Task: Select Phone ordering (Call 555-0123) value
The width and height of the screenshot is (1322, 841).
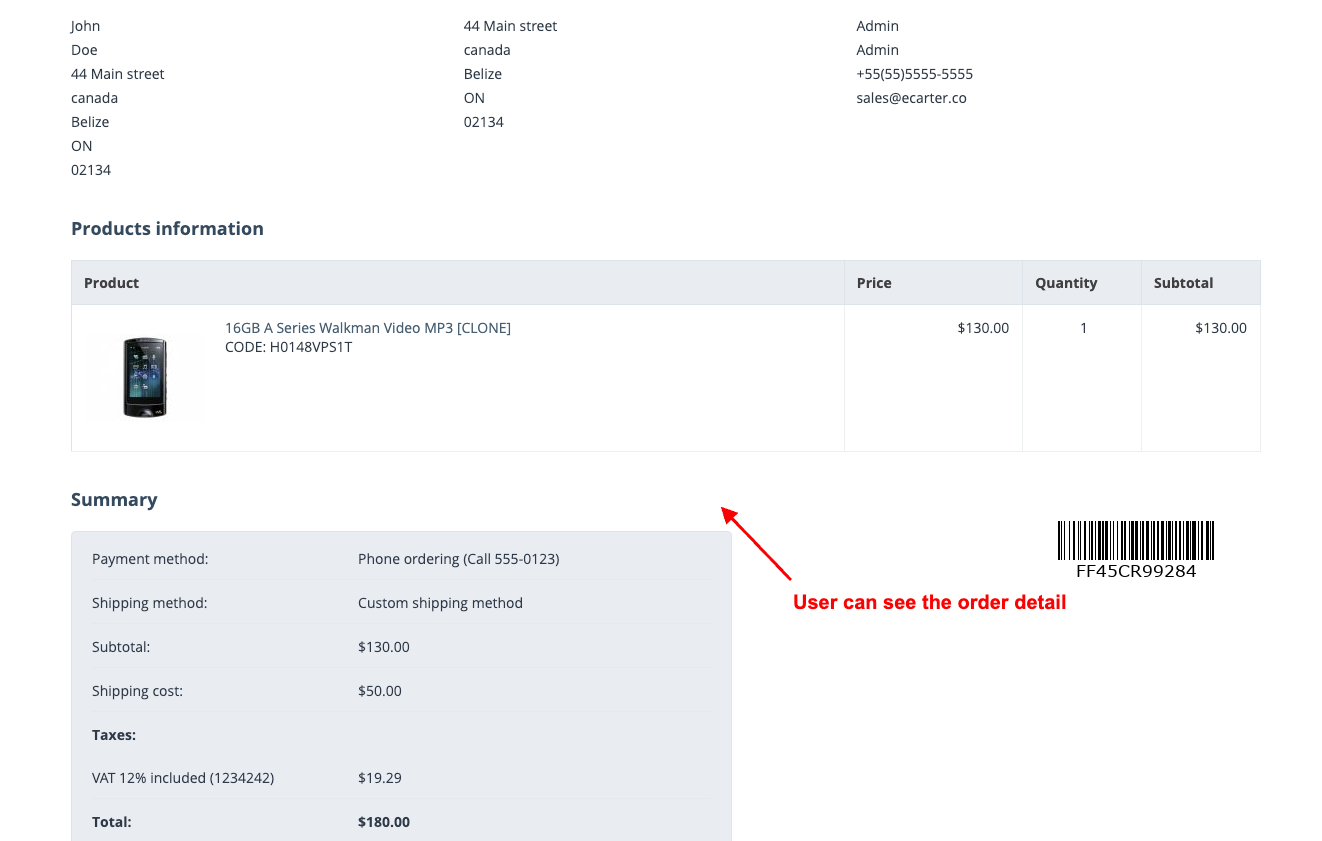Action: coord(459,559)
